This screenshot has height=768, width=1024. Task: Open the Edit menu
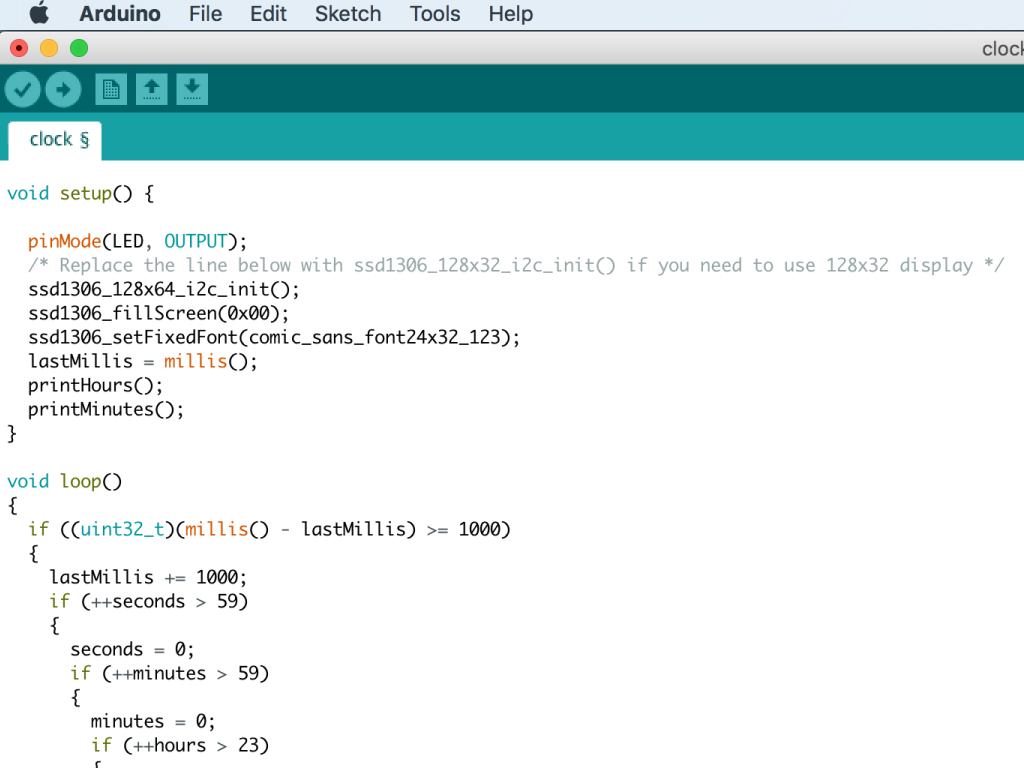pos(268,14)
